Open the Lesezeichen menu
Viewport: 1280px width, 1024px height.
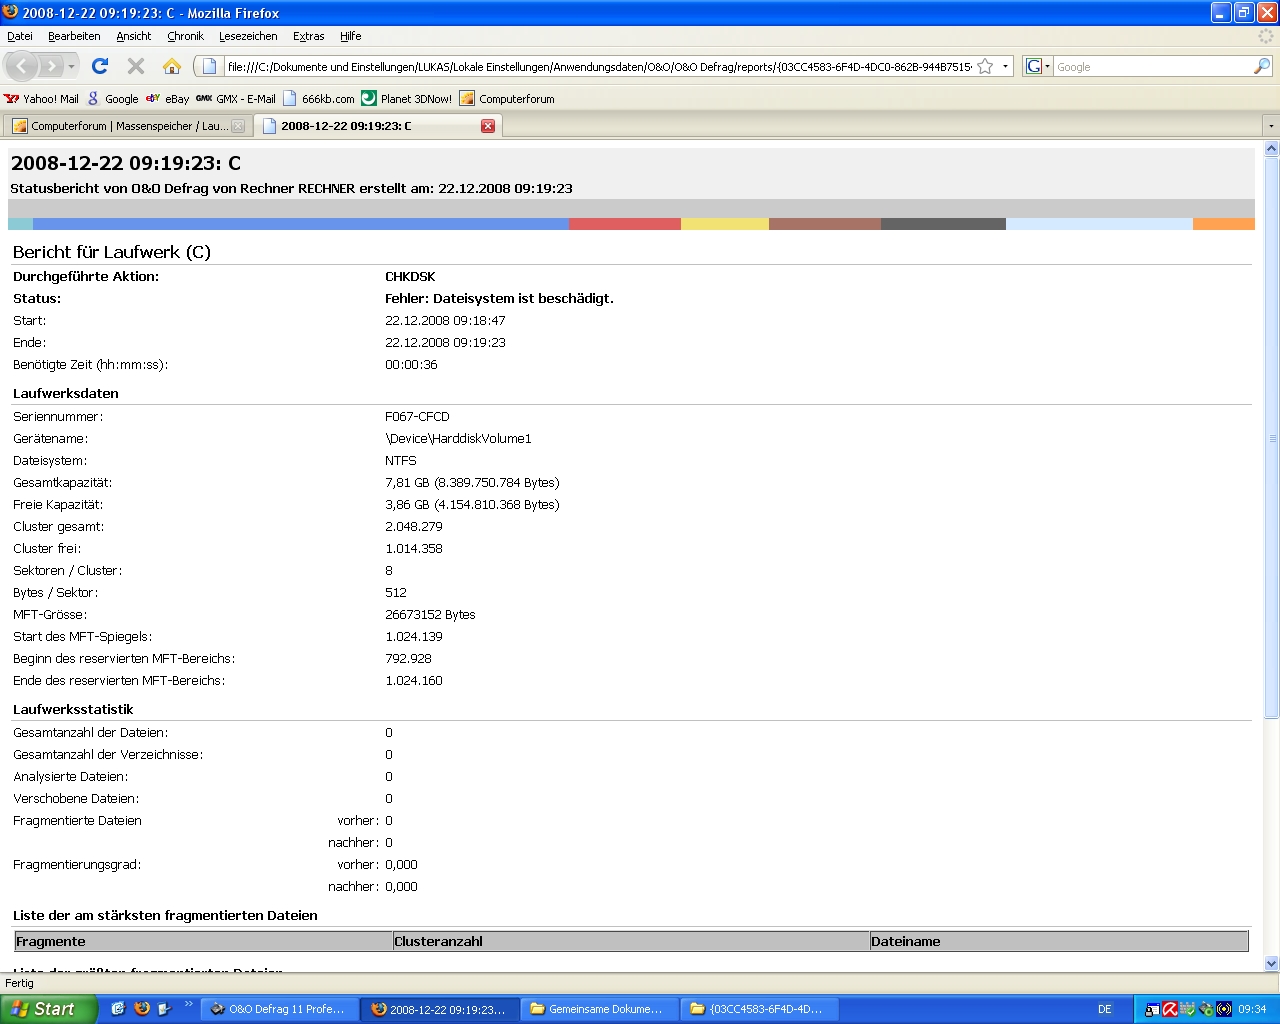pyautogui.click(x=248, y=36)
